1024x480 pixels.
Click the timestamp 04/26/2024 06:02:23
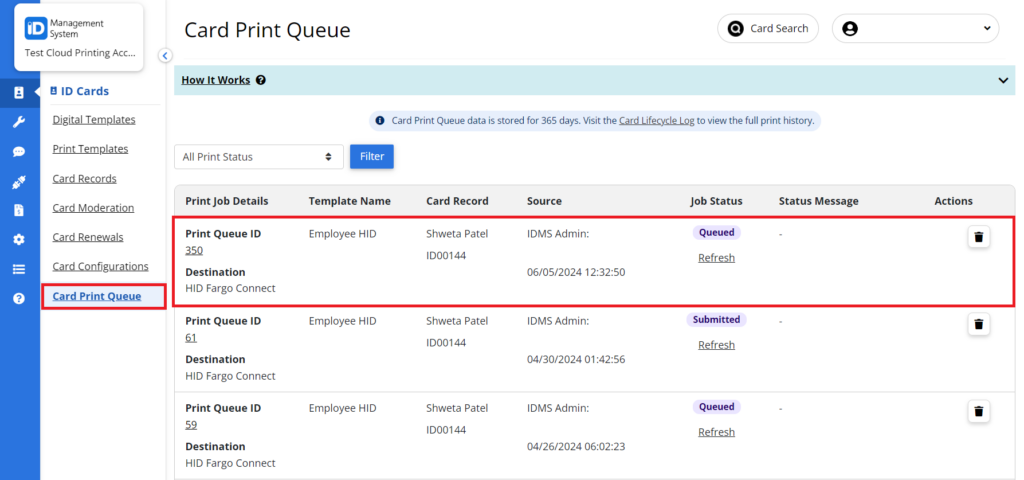(576, 447)
